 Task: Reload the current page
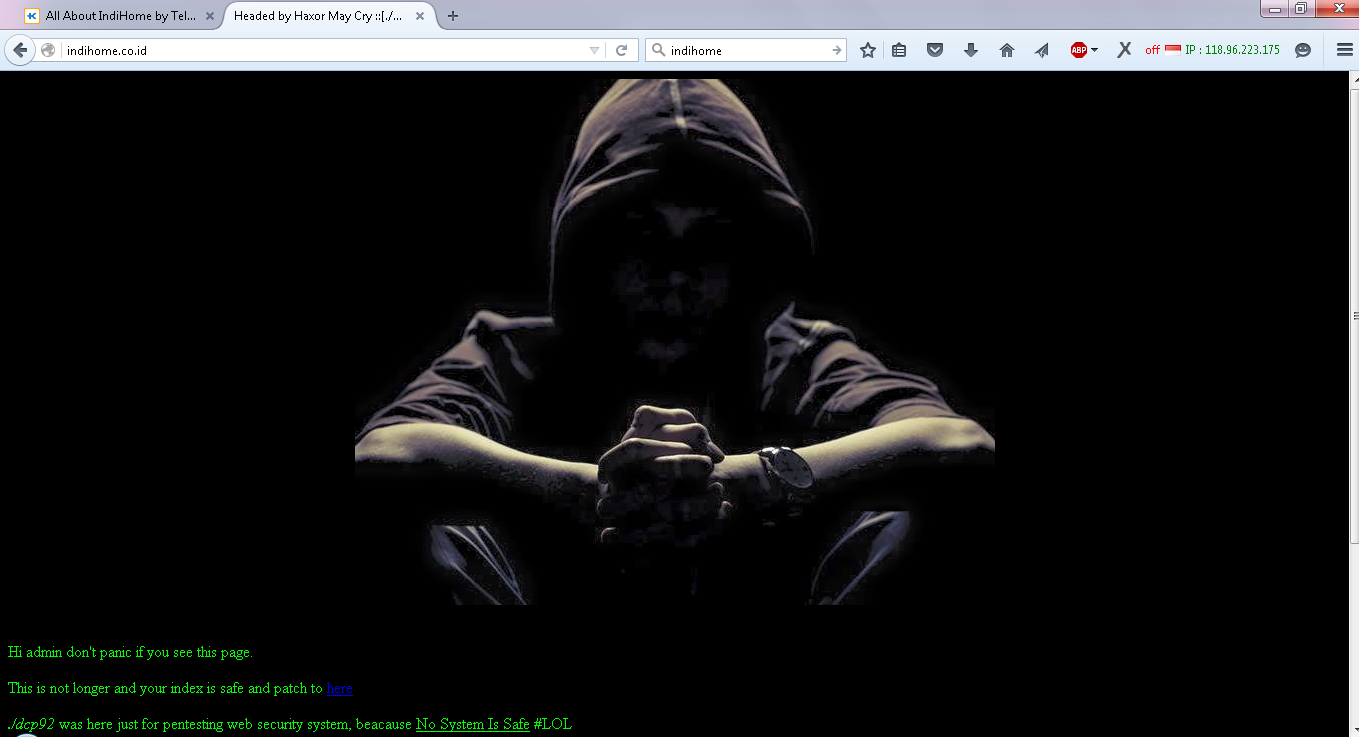[x=621, y=50]
